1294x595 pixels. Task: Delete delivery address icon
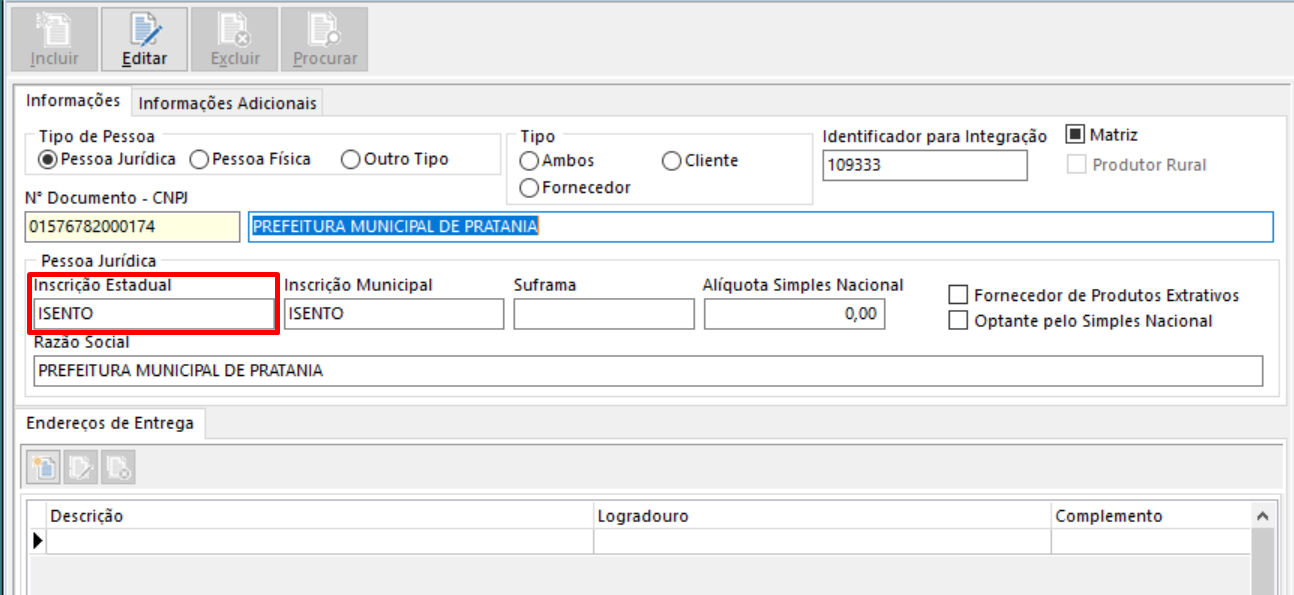pos(119,467)
